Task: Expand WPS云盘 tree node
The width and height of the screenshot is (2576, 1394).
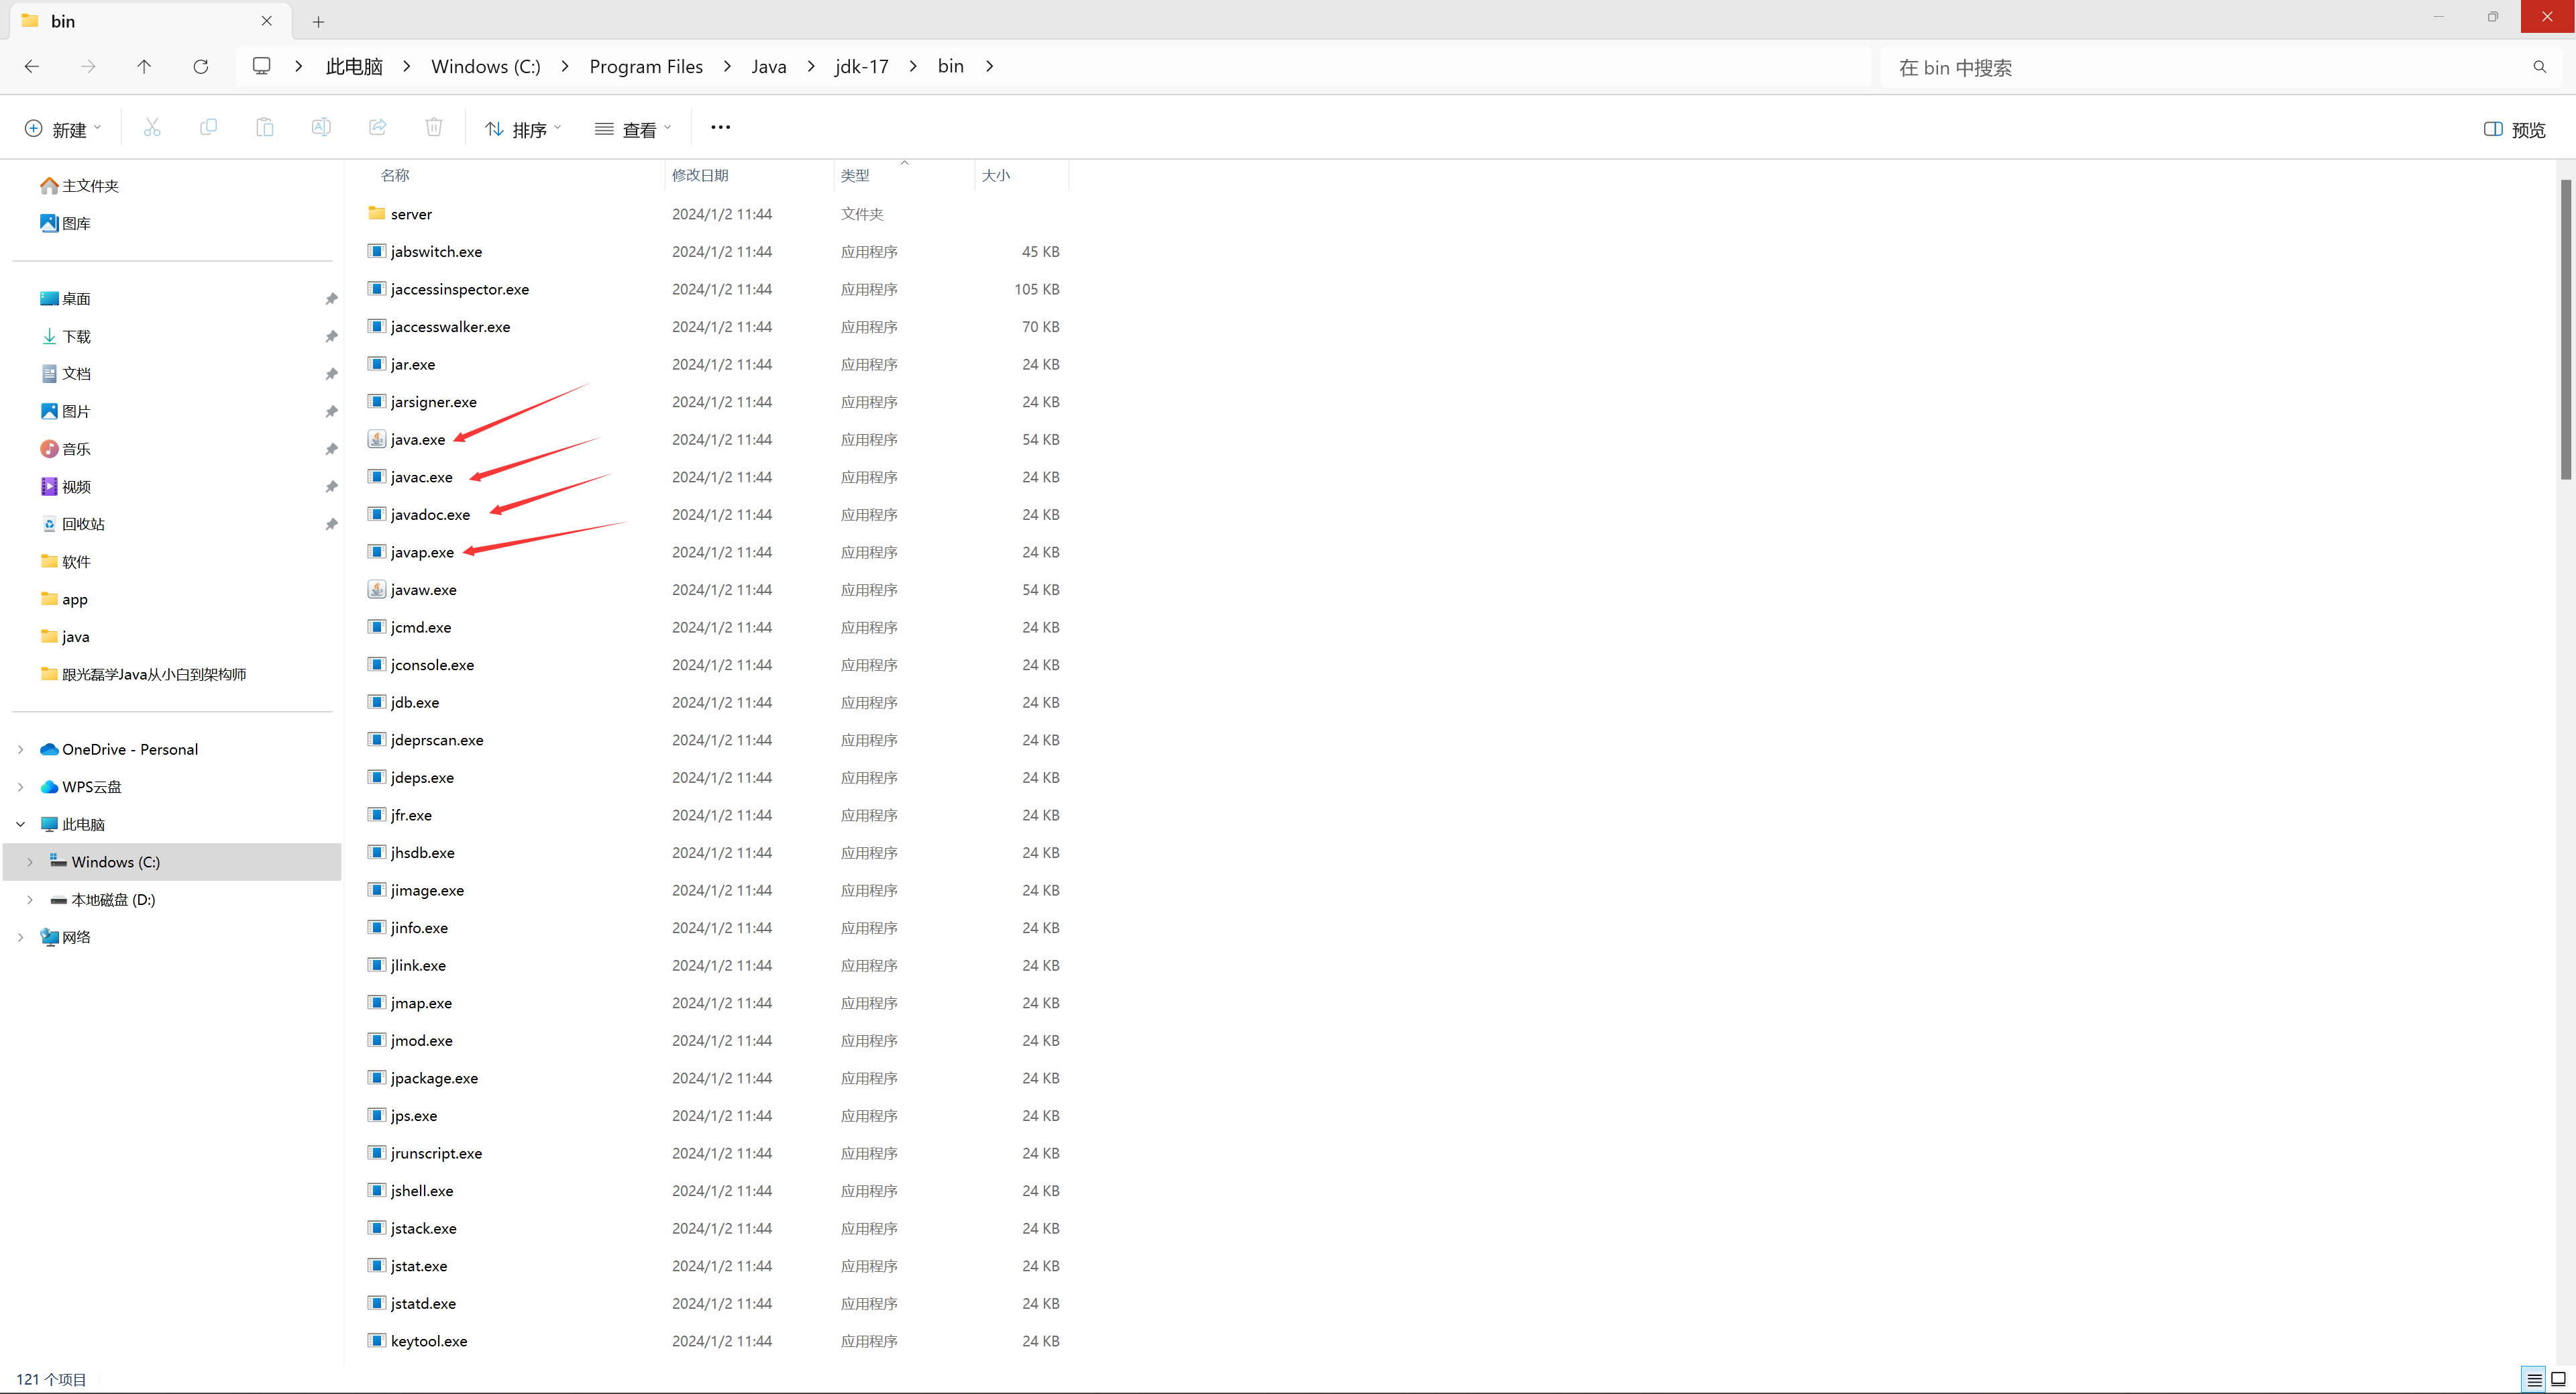Action: [20, 787]
